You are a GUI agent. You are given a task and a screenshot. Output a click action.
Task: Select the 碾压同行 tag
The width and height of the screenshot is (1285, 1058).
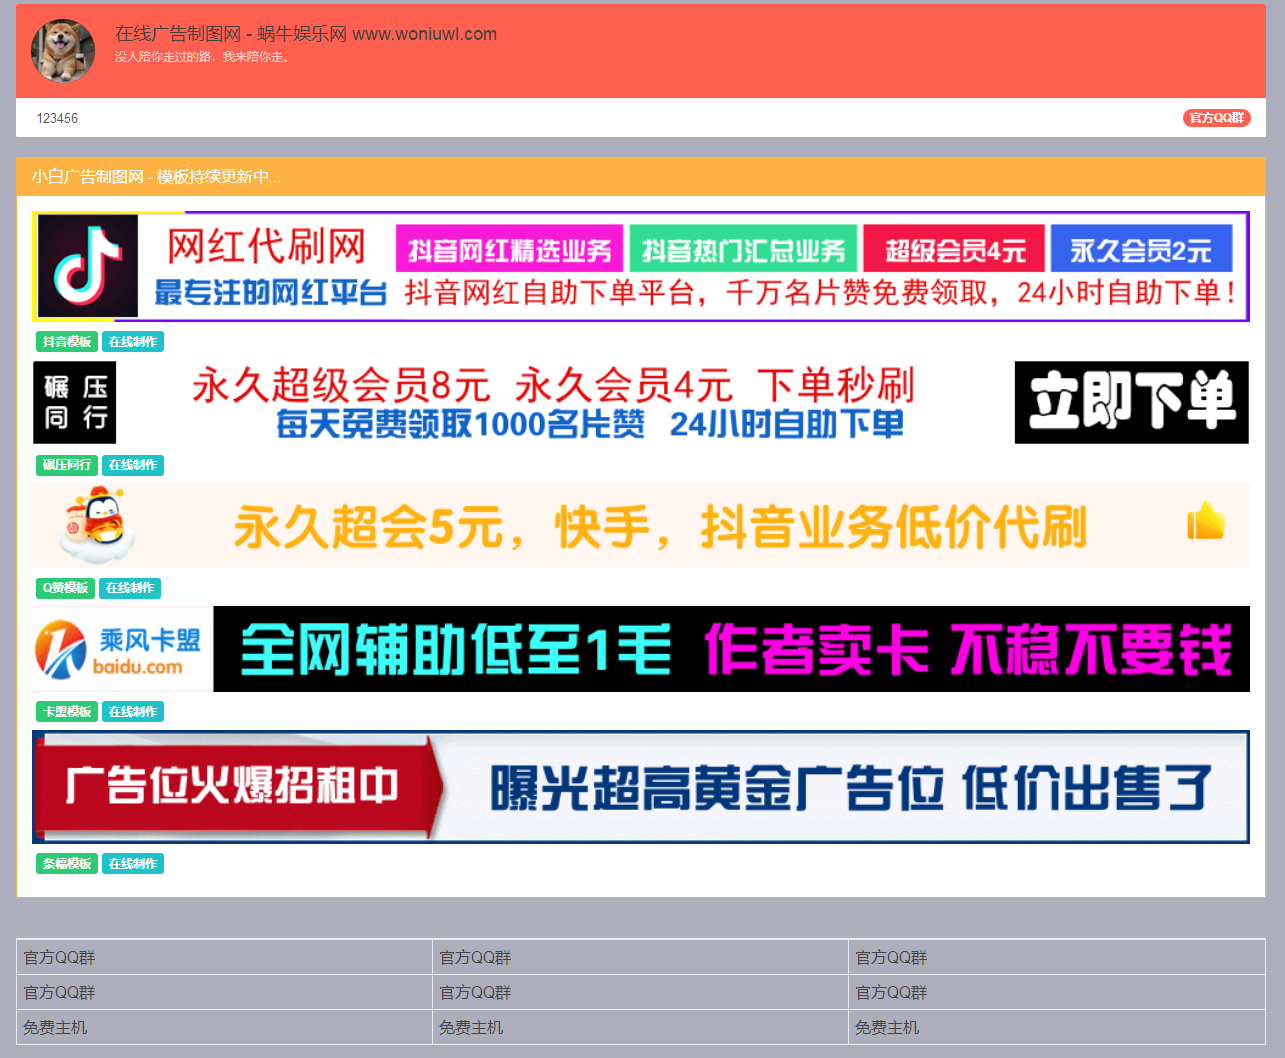[x=67, y=465]
